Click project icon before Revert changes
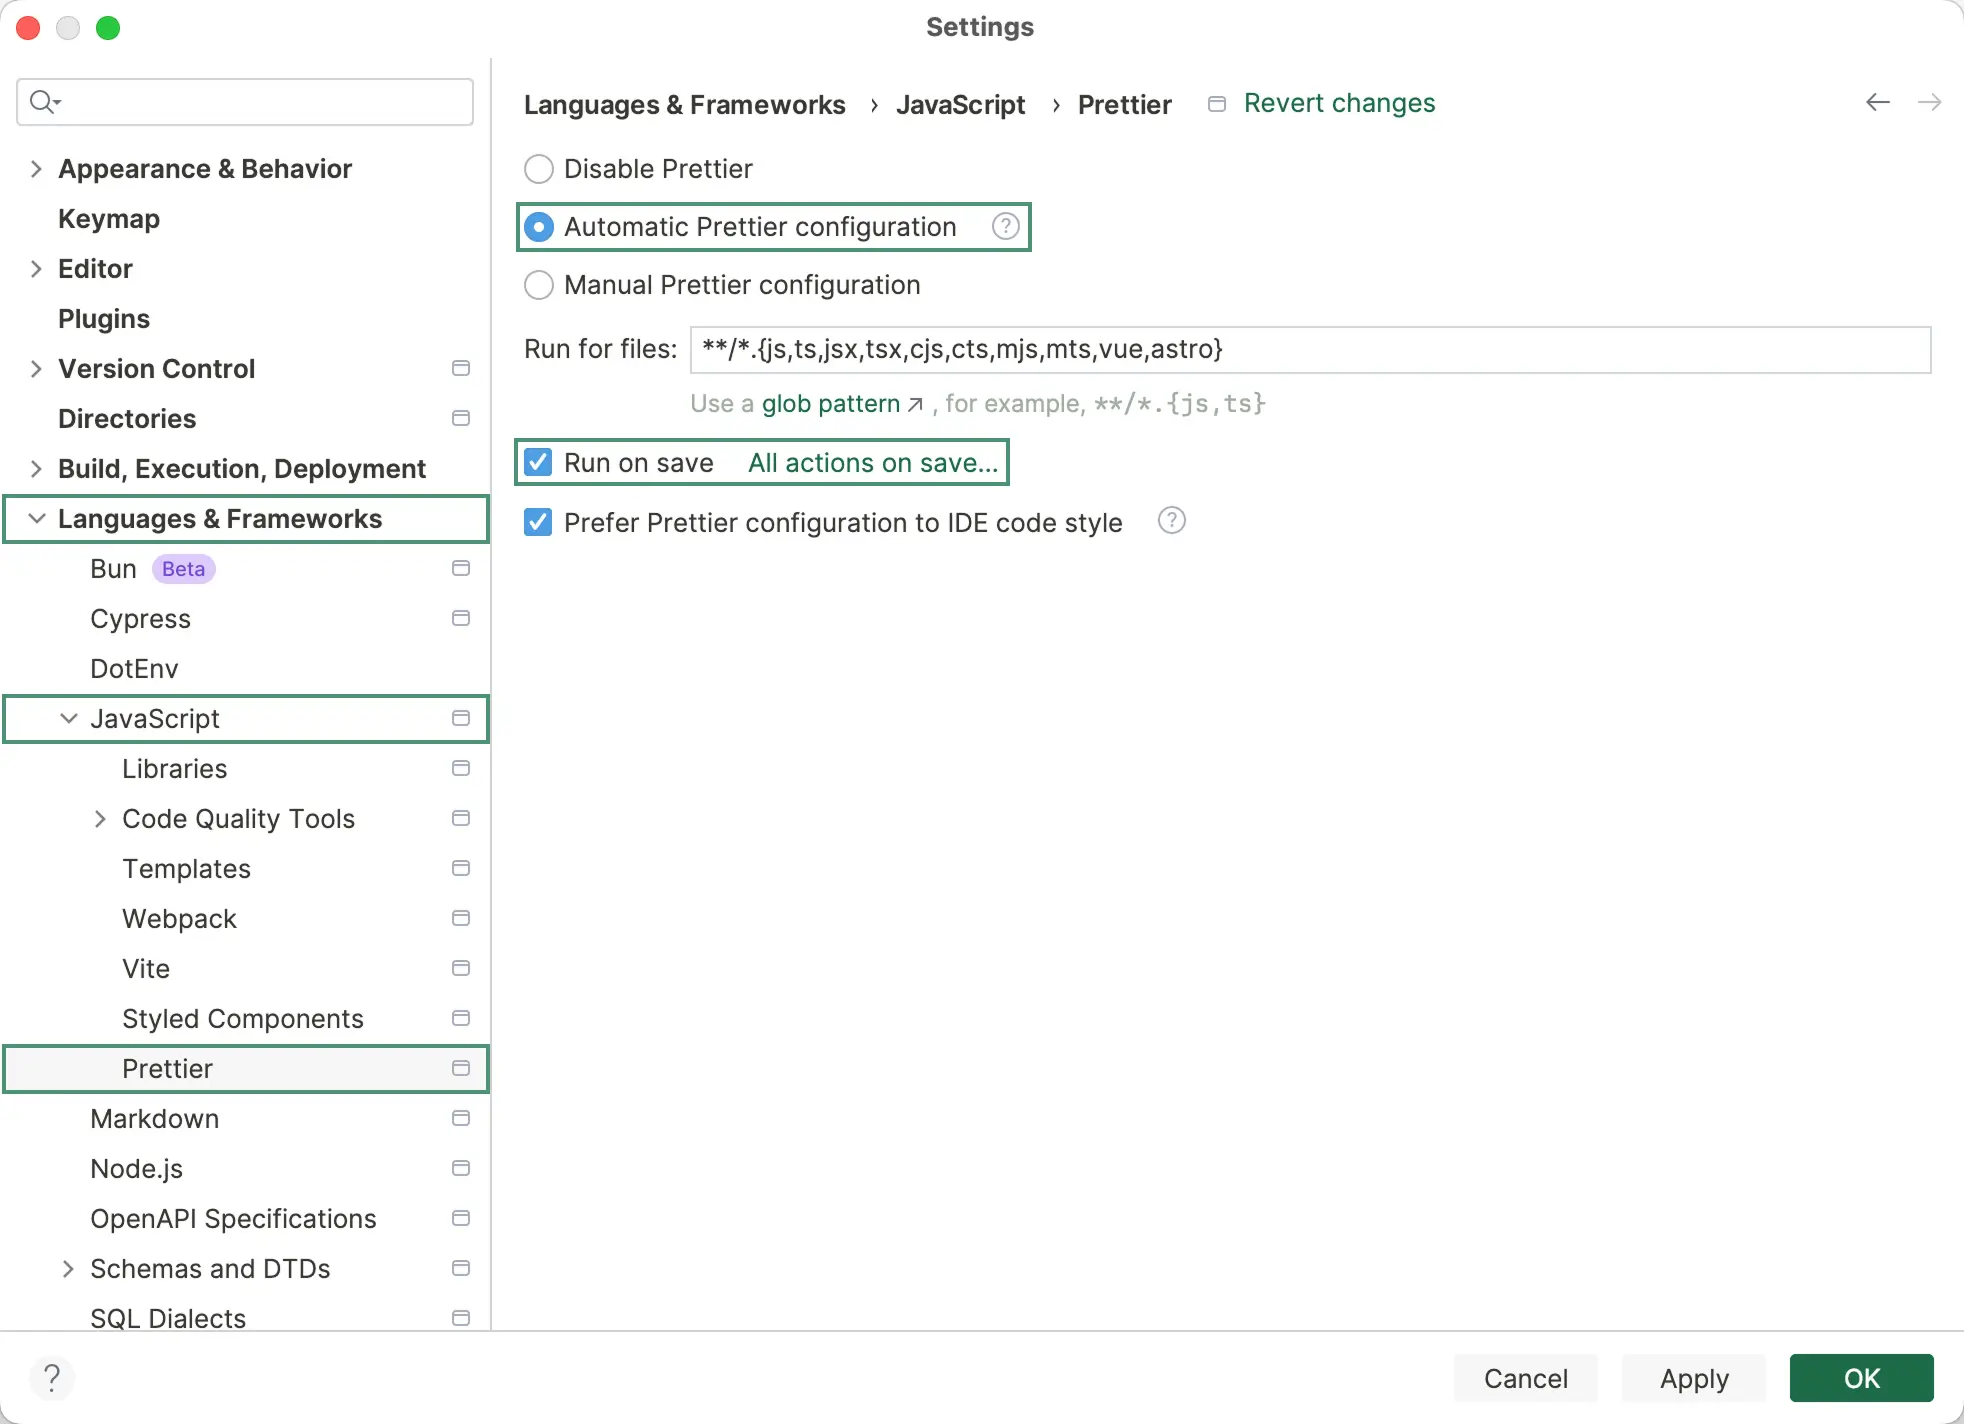This screenshot has height=1424, width=1964. pos(1217,104)
